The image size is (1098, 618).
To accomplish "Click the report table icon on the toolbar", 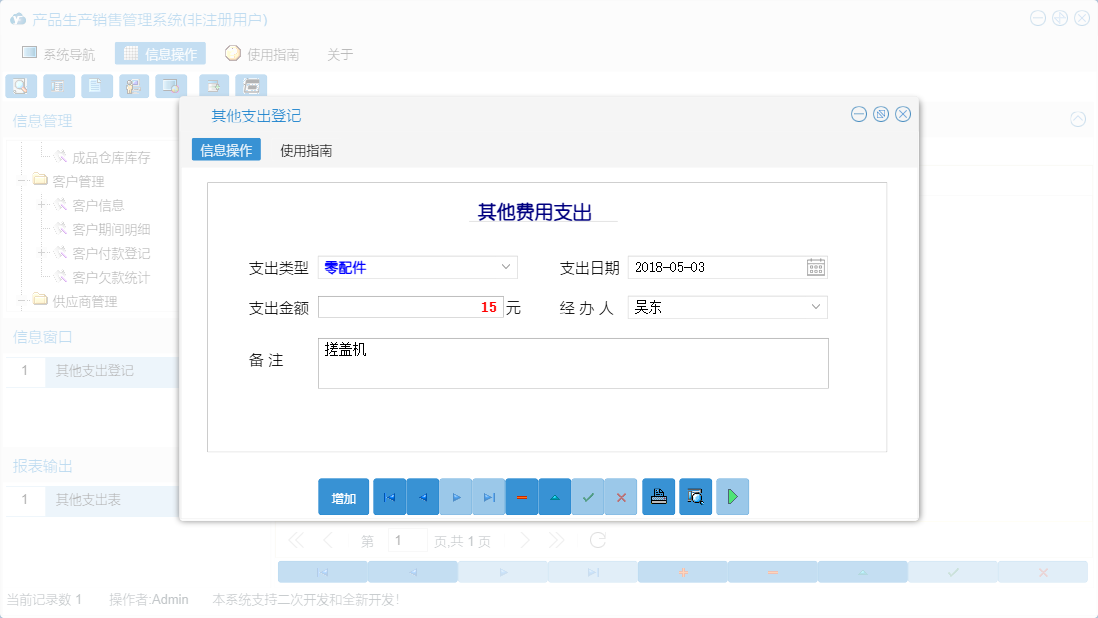I will tap(59, 86).
